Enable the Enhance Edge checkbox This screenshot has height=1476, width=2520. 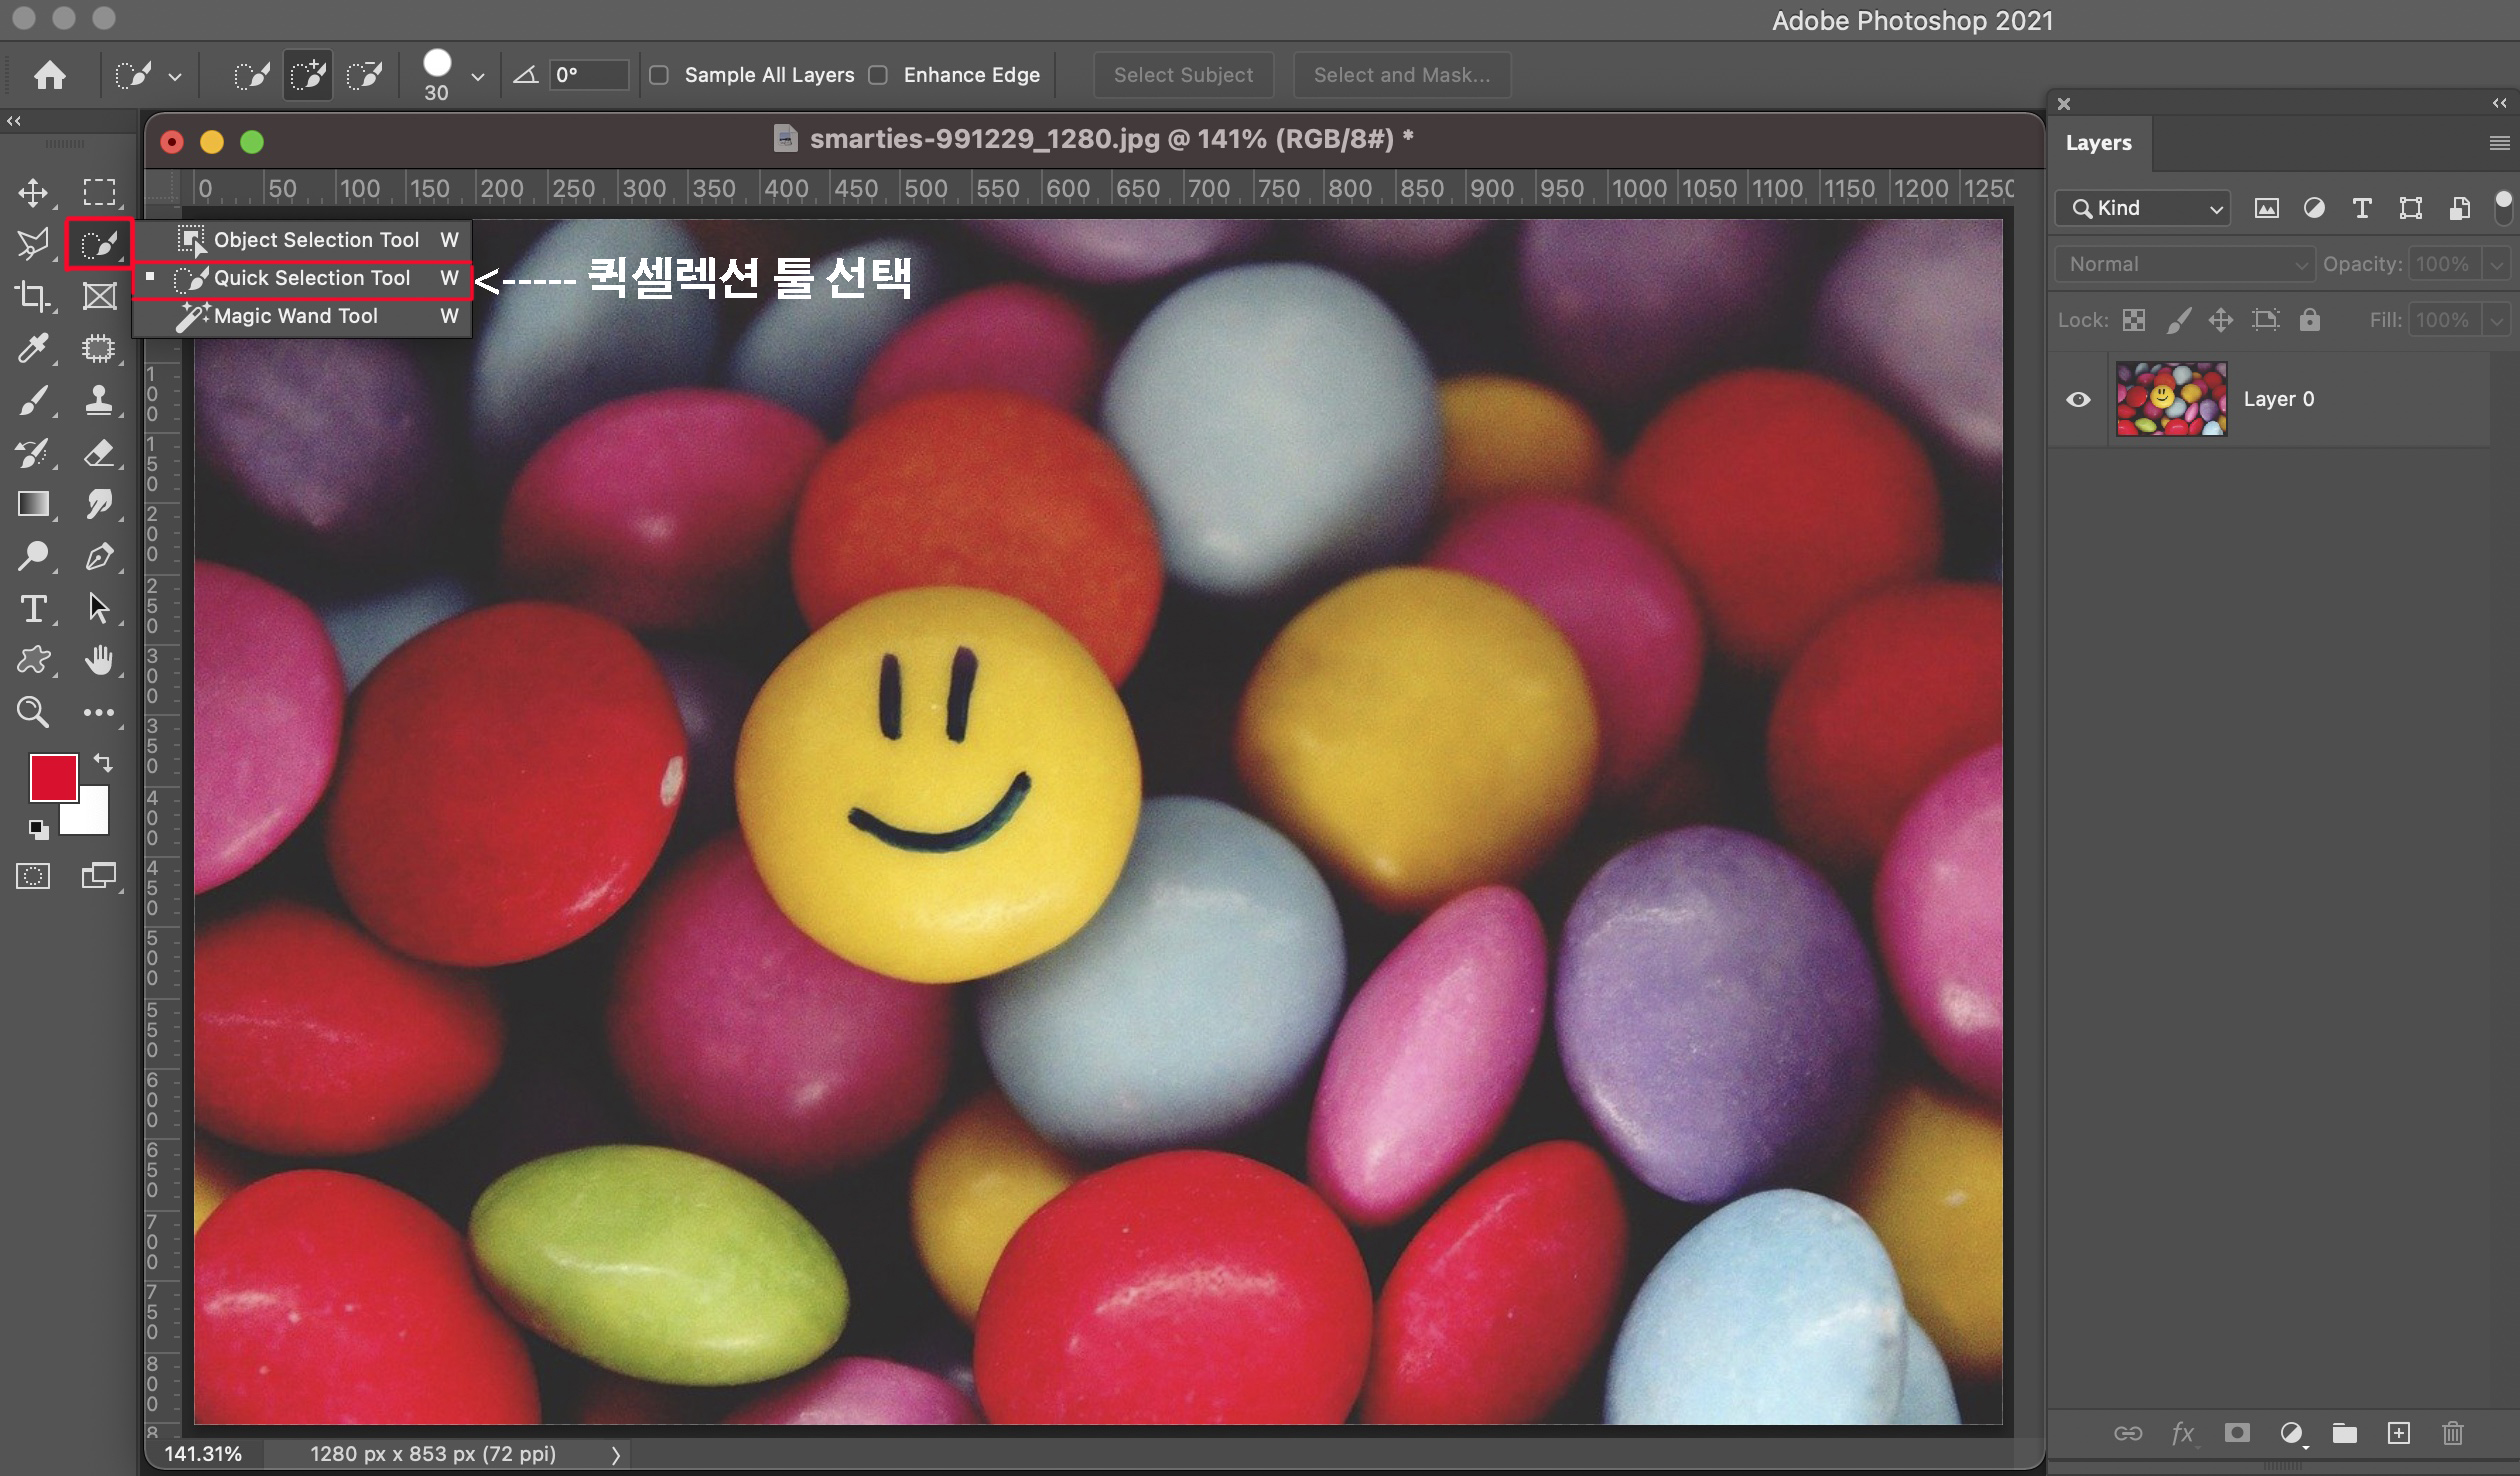tap(878, 75)
